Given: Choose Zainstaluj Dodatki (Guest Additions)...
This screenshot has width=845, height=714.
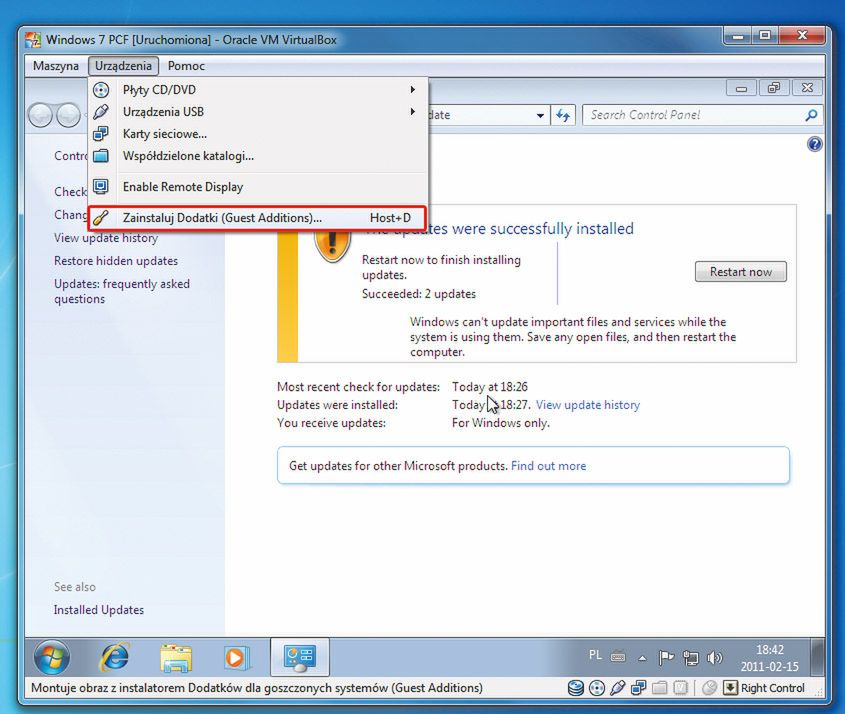Looking at the screenshot, I should [x=258, y=218].
